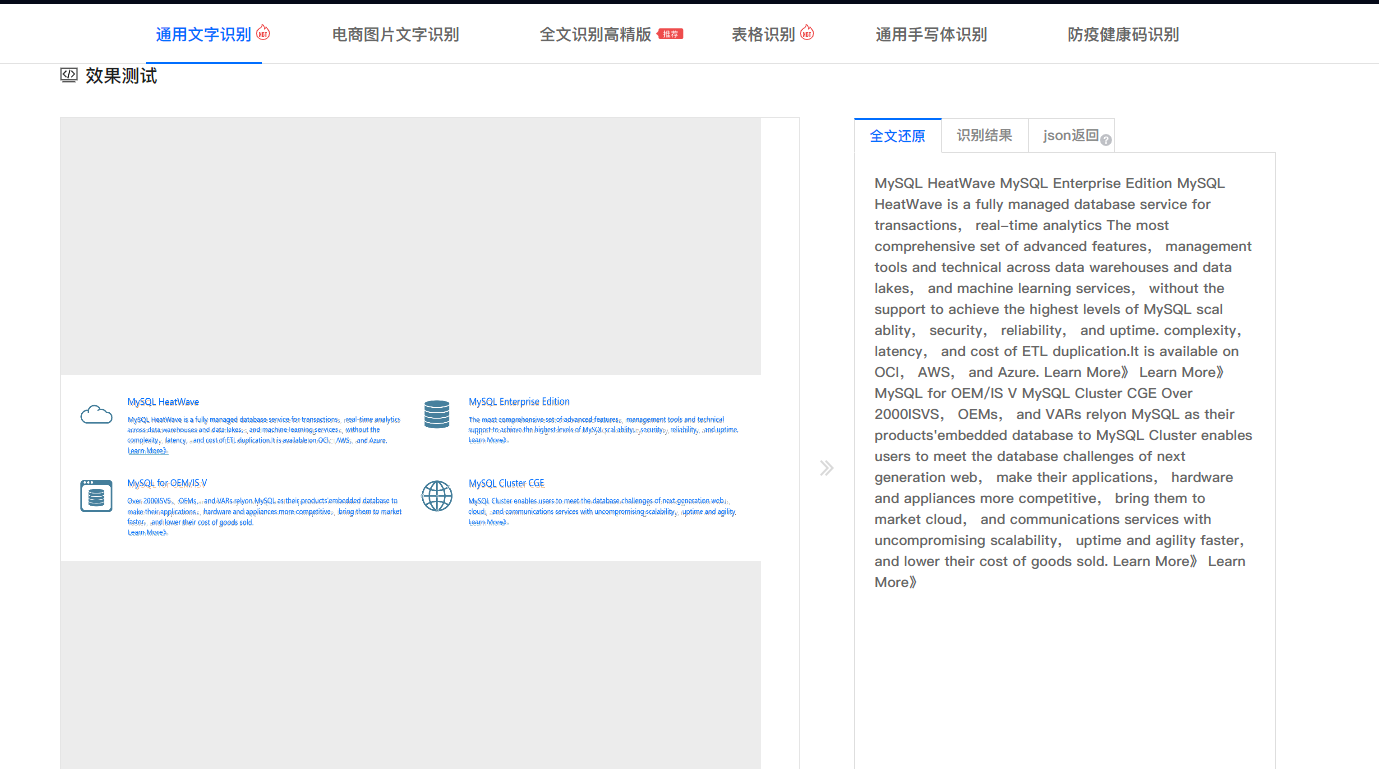This screenshot has width=1379, height=769.
Task: Click Learn More under MySQL for OEM/IS V
Action: (x=147, y=532)
